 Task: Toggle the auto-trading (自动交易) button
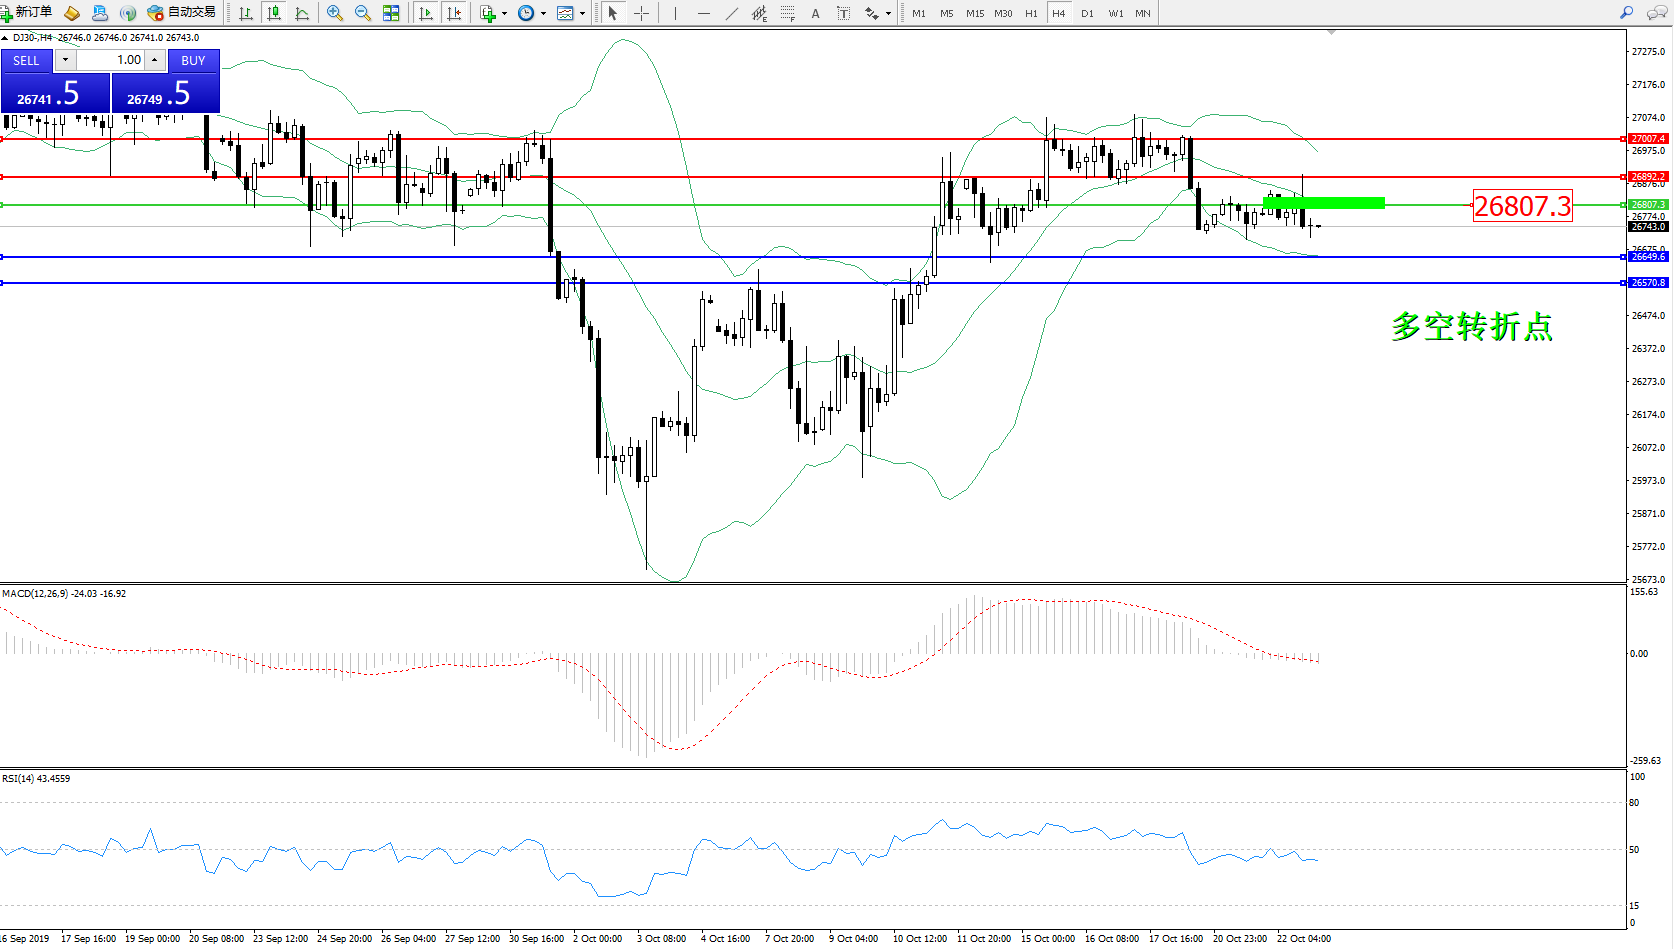coord(182,13)
